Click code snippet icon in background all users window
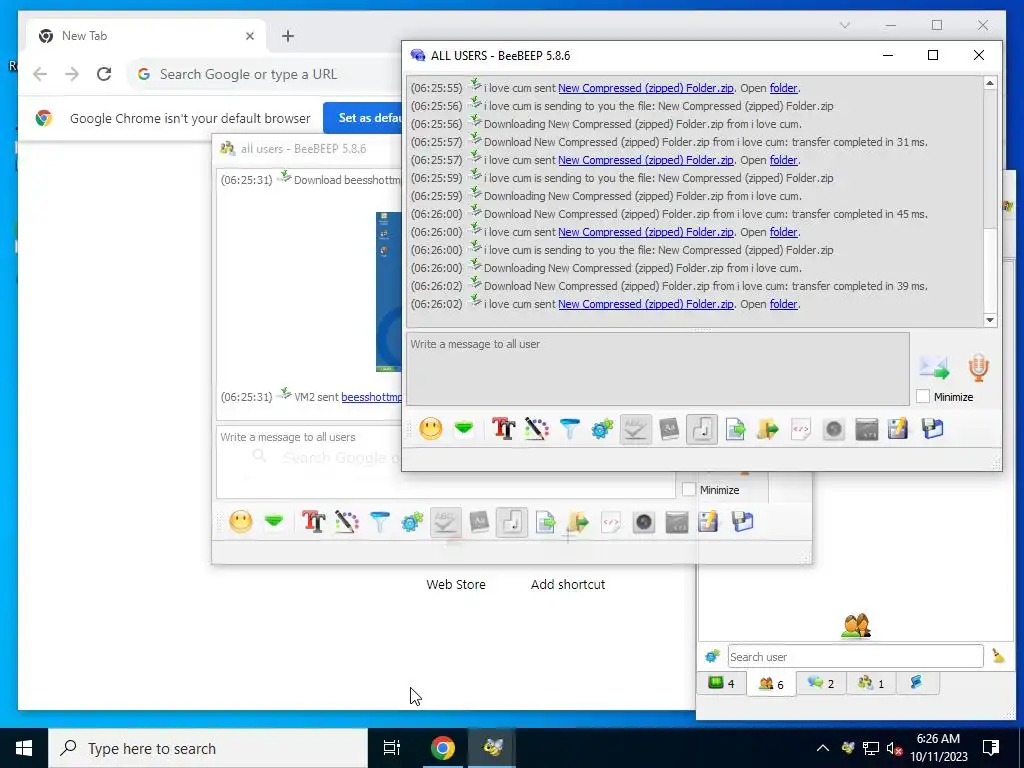Image resolution: width=1024 pixels, height=768 pixels. click(611, 522)
